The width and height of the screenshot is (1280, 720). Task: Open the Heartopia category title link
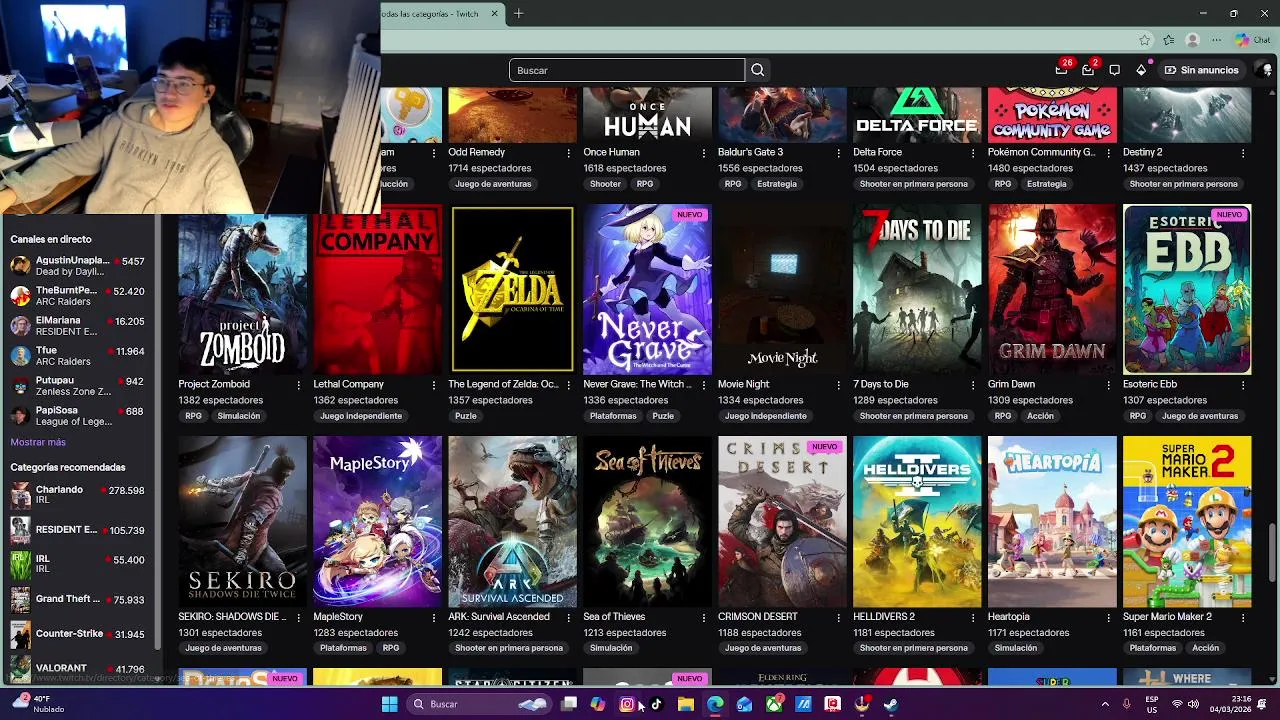(1009, 617)
